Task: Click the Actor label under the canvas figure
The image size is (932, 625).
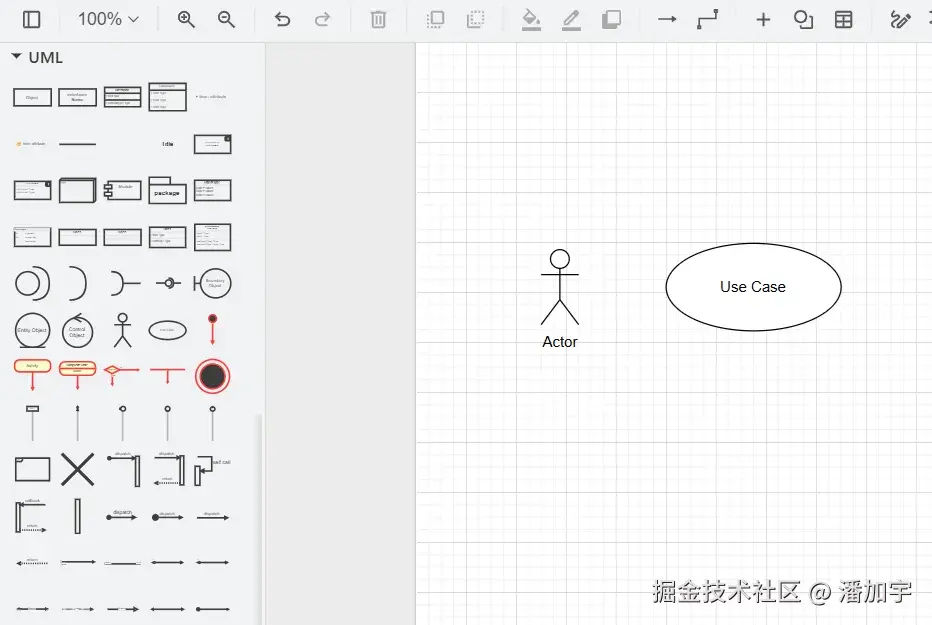Action: click(560, 342)
